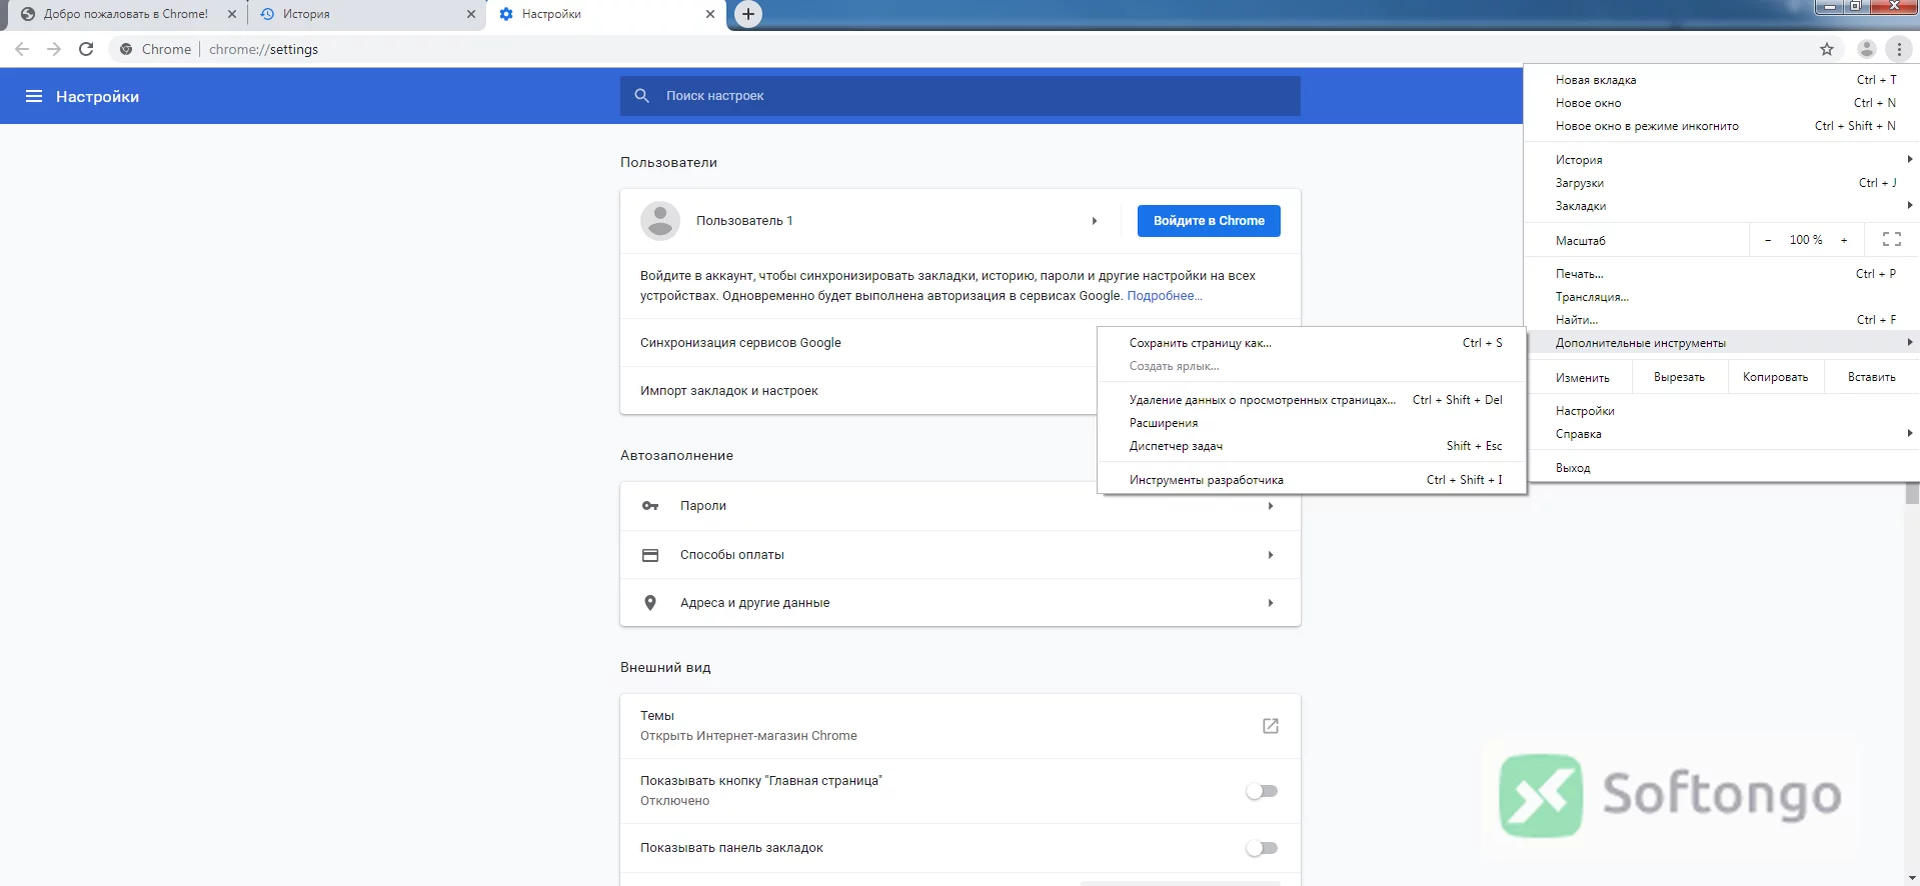1920x886 pixels.
Task: Close the Настройки tab
Action: point(710,14)
